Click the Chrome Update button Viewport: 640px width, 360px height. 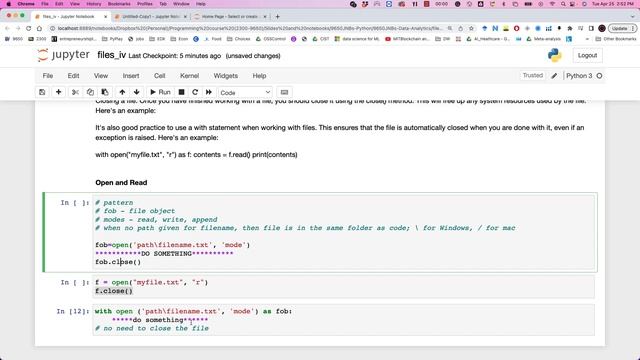[622, 29]
